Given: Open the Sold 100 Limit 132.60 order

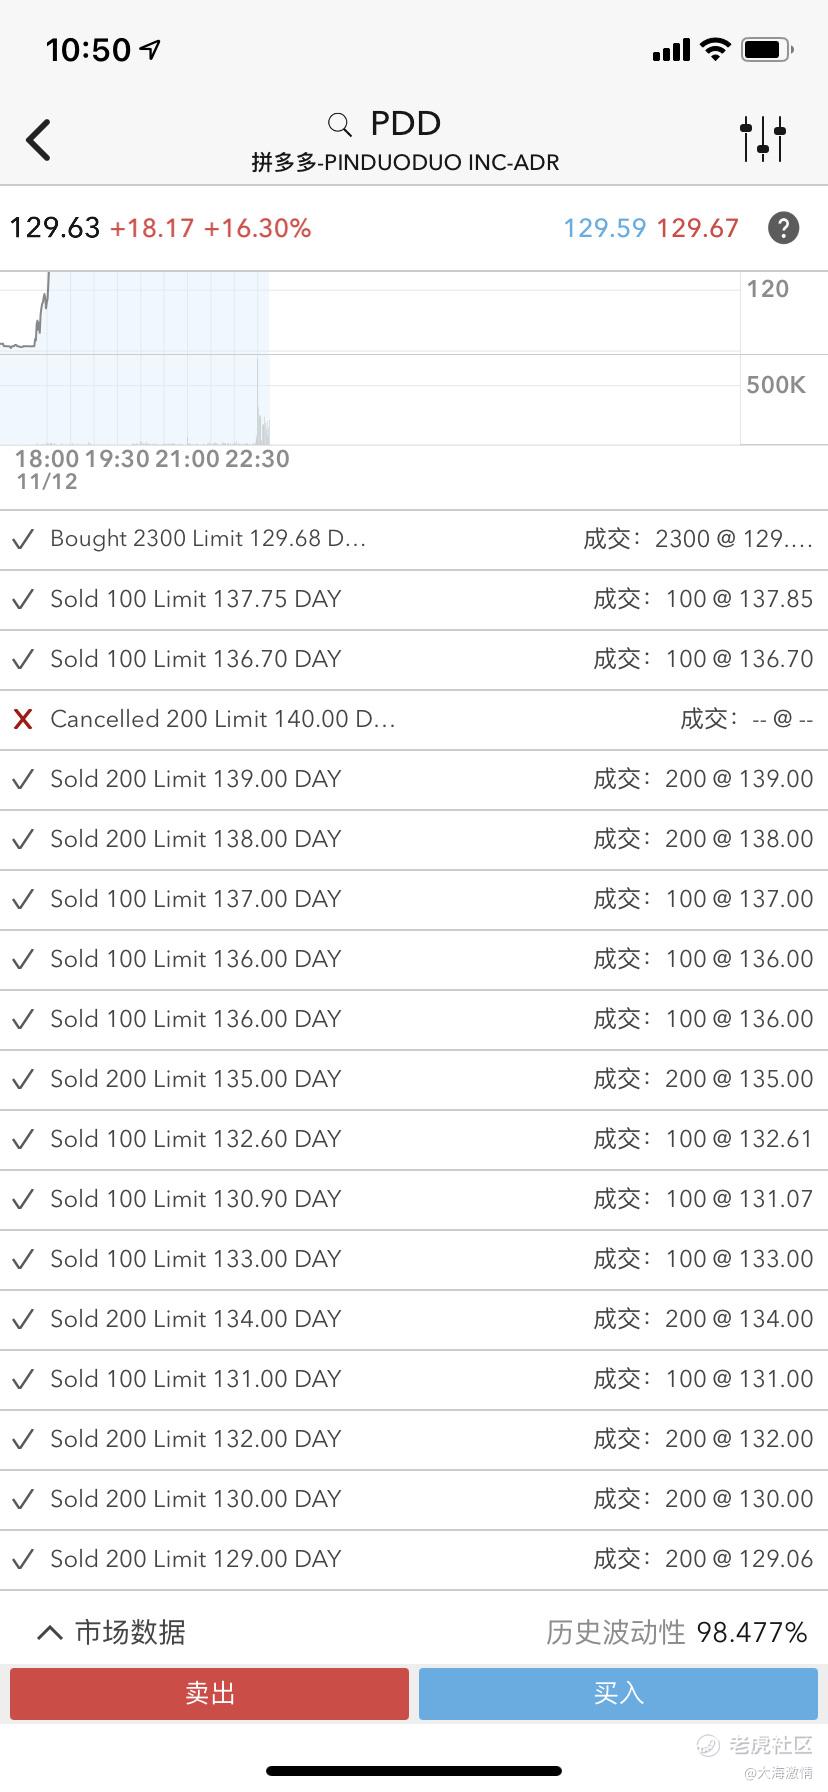Looking at the screenshot, I should pyautogui.click(x=413, y=1139).
